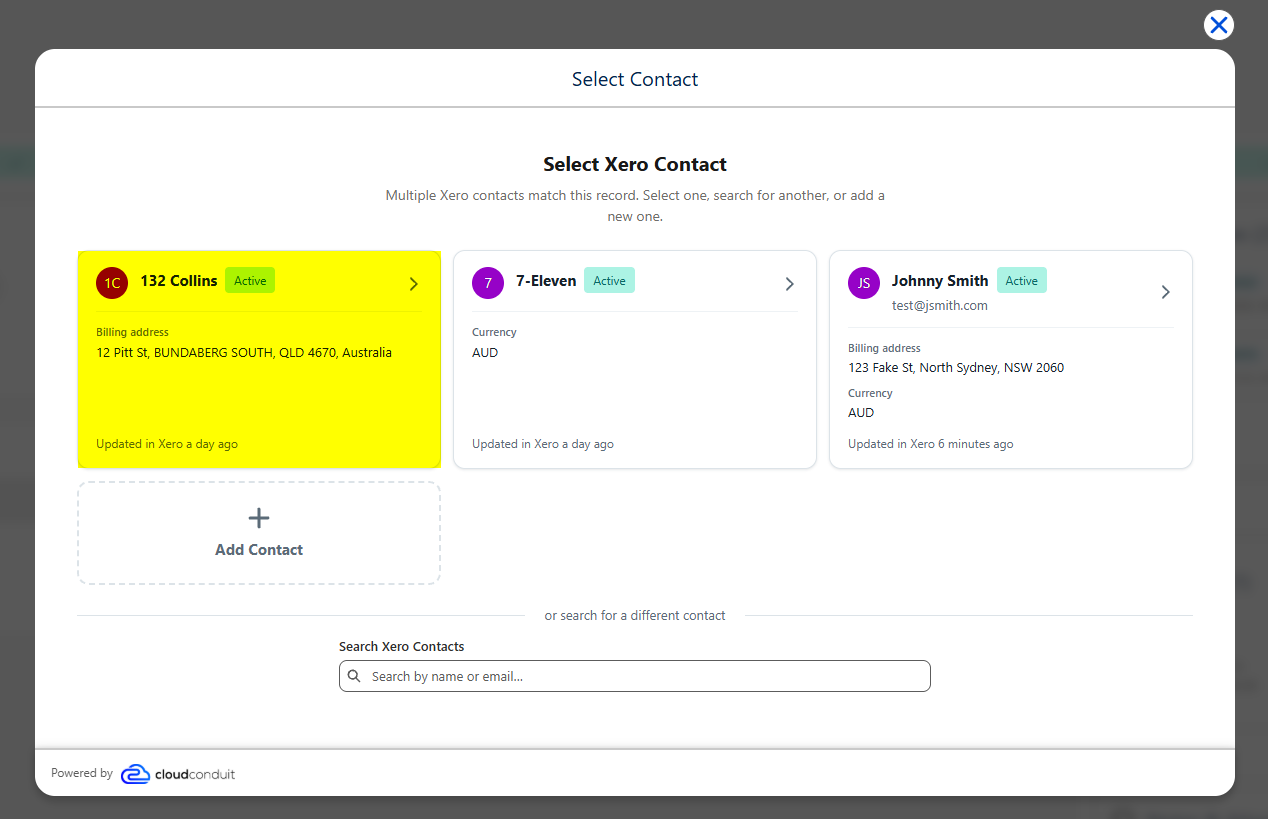1268x819 pixels.
Task: Click the Select Contact dialog title
Action: (x=635, y=79)
